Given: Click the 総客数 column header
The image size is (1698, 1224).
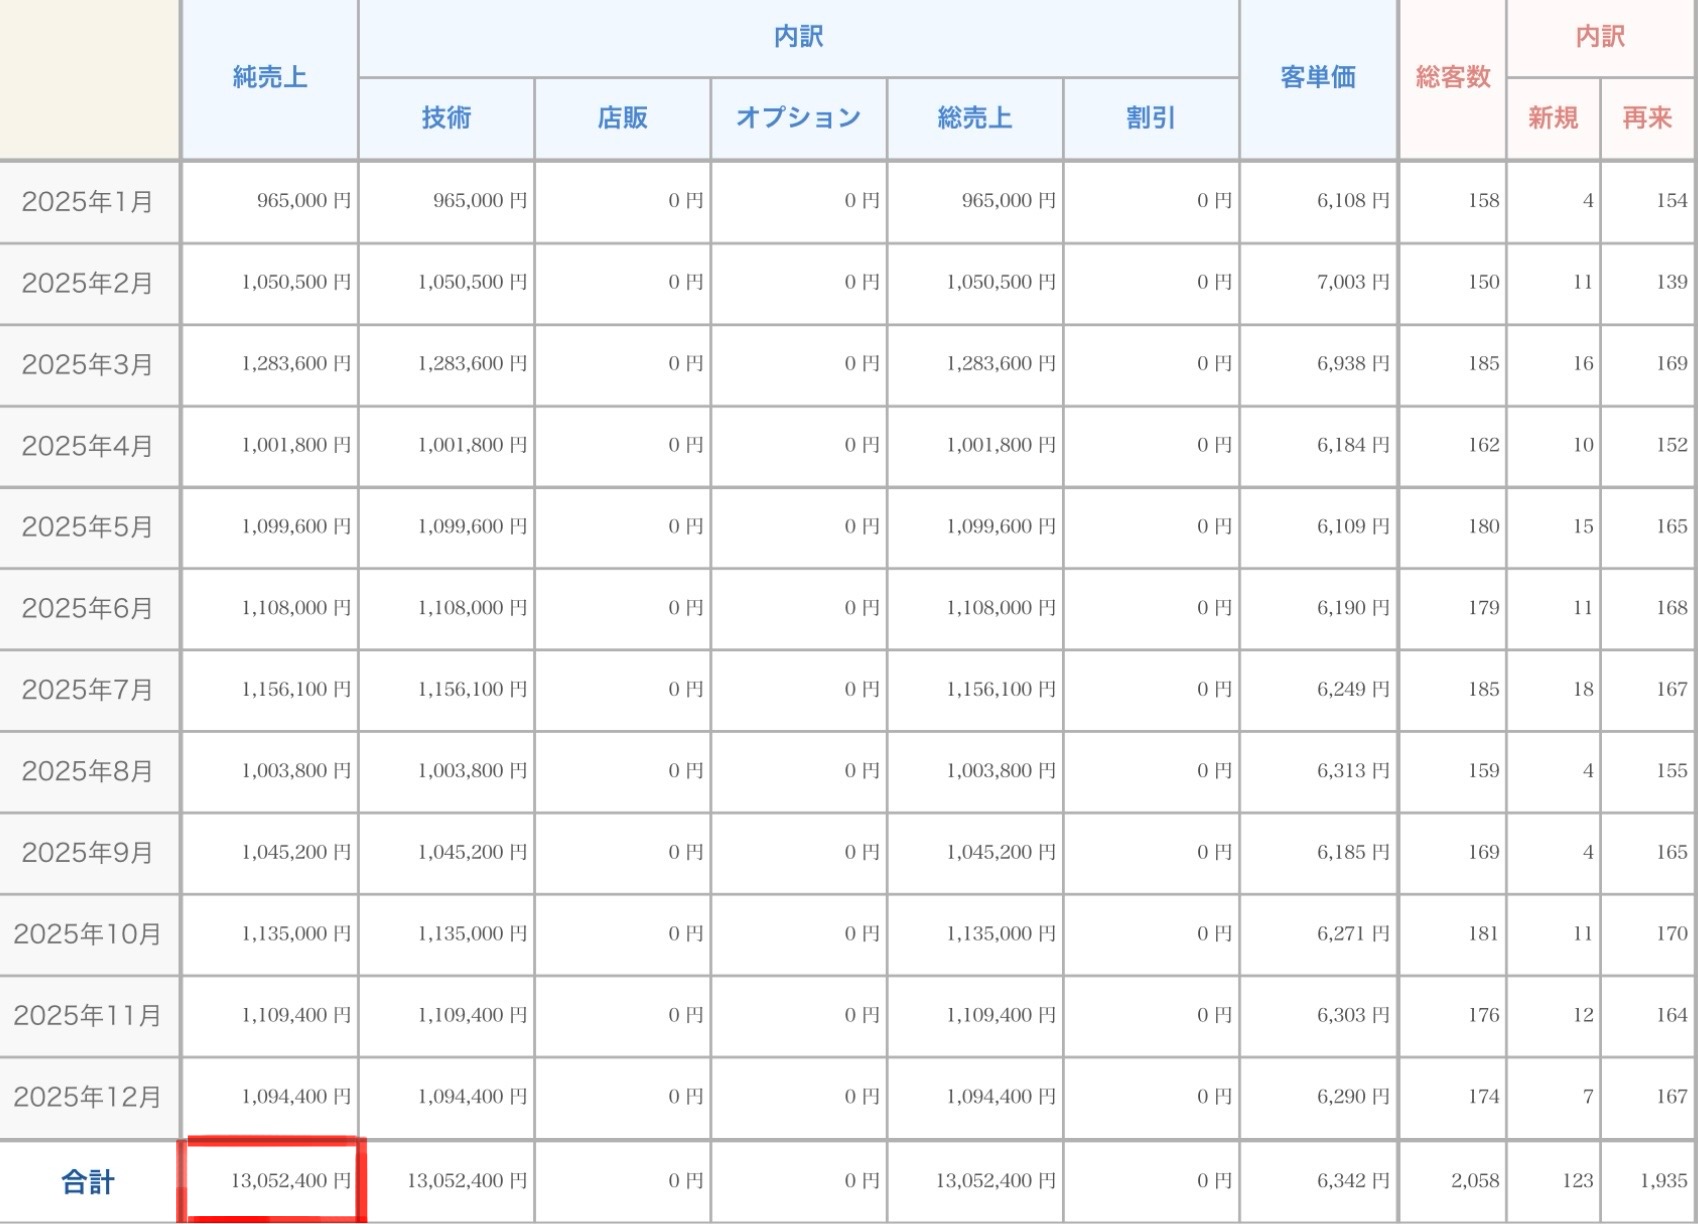Looking at the screenshot, I should tap(1452, 77).
